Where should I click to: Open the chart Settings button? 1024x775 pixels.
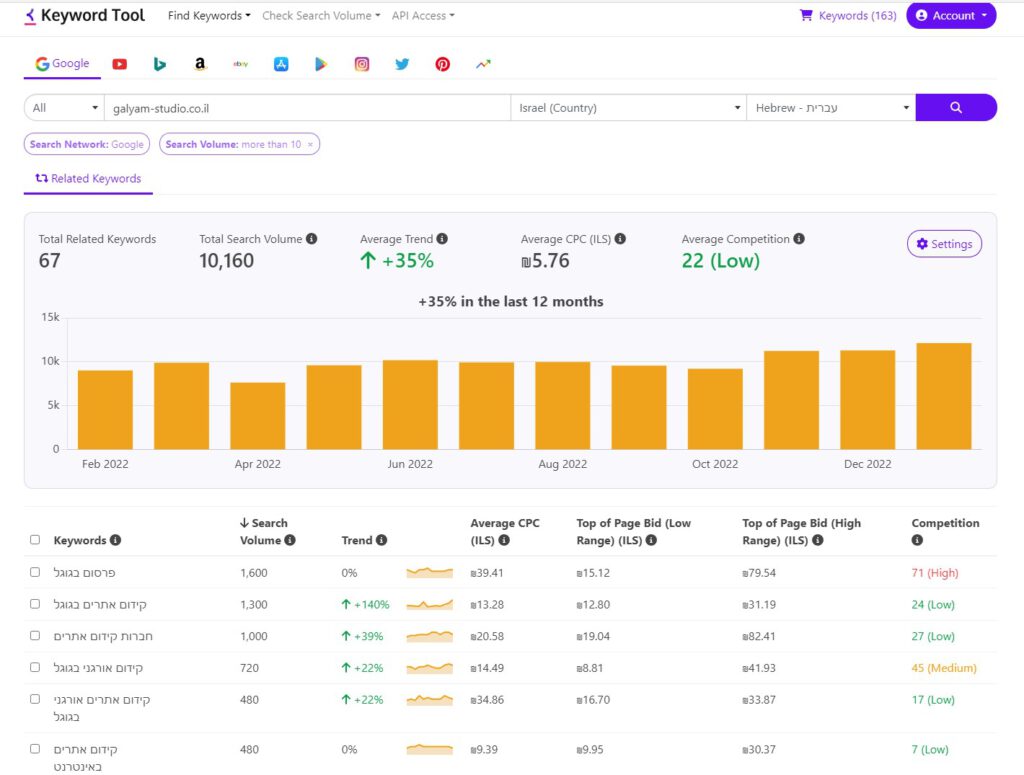click(x=944, y=244)
